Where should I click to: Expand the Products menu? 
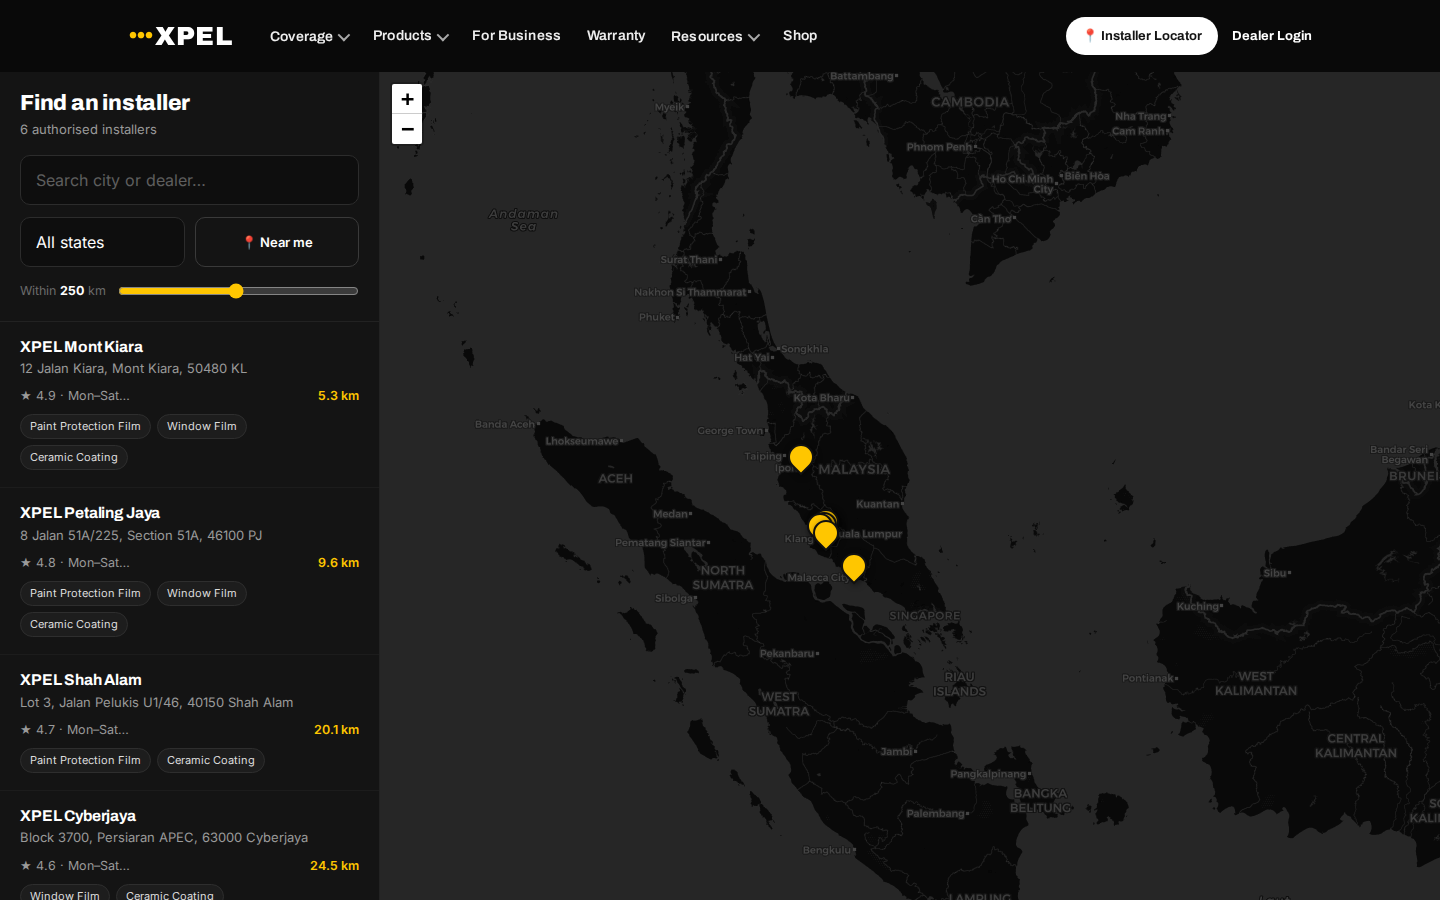coord(411,36)
